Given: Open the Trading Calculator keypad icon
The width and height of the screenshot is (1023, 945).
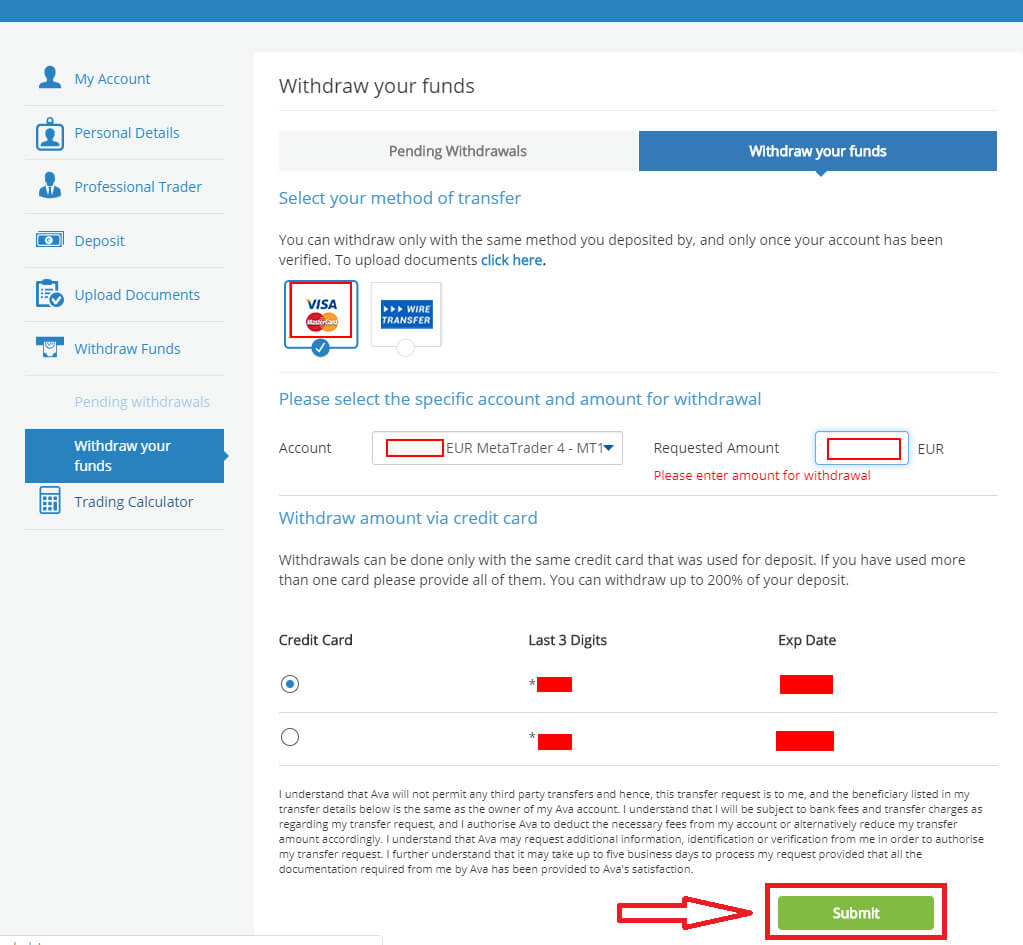Looking at the screenshot, I should (50, 501).
